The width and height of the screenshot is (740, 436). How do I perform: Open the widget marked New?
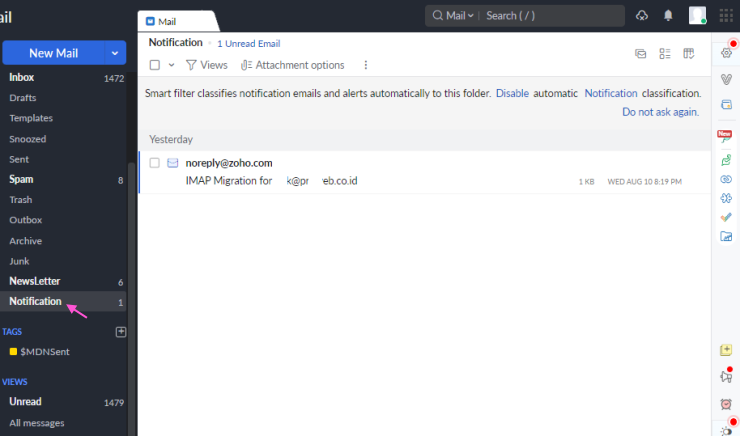click(x=725, y=136)
